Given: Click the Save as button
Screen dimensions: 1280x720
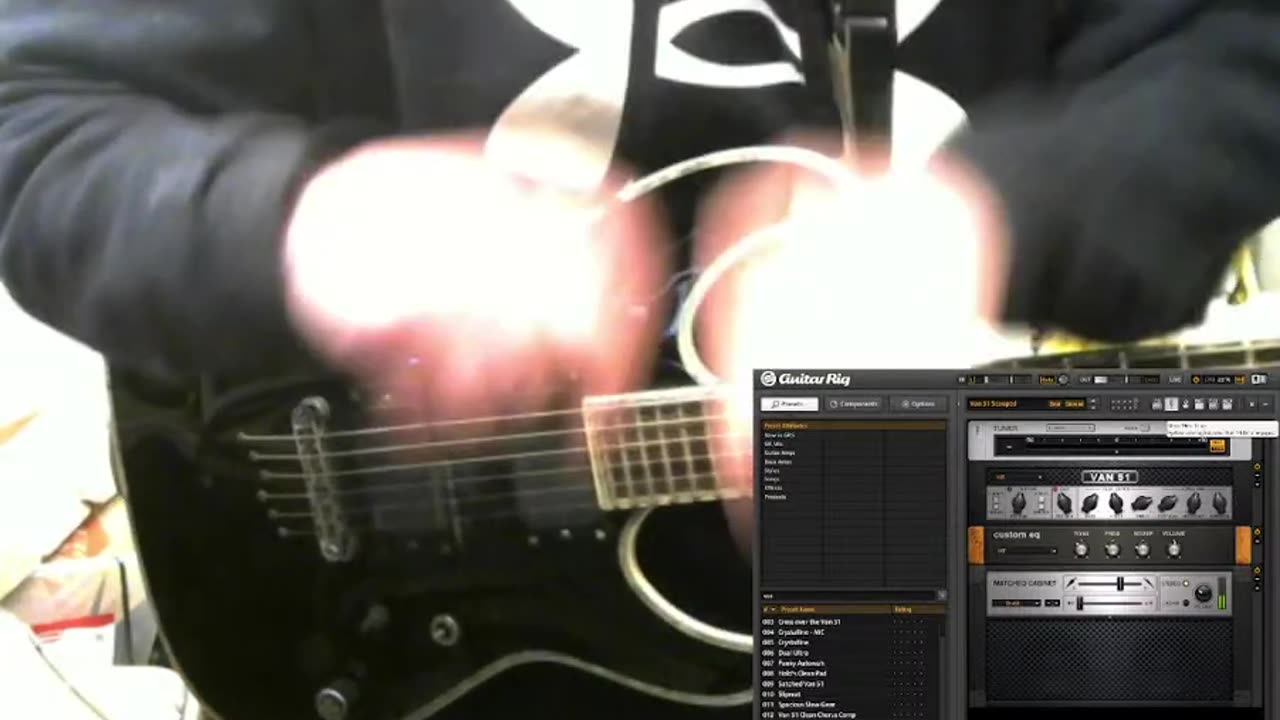Looking at the screenshot, I should coord(1074,404).
